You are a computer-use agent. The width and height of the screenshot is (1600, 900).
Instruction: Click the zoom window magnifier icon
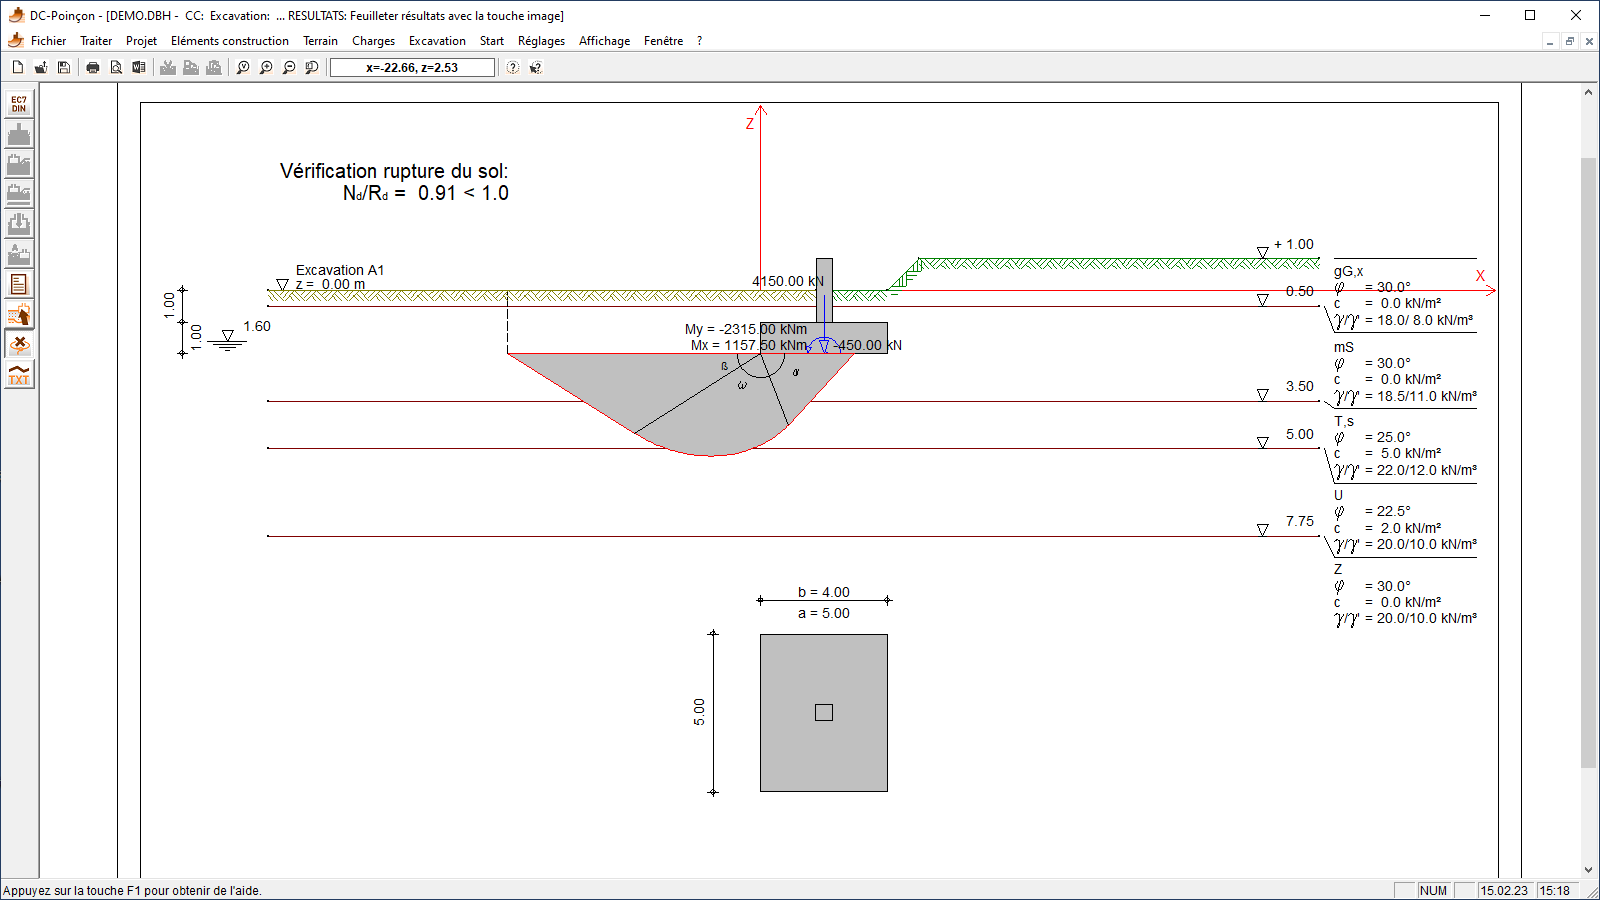312,67
